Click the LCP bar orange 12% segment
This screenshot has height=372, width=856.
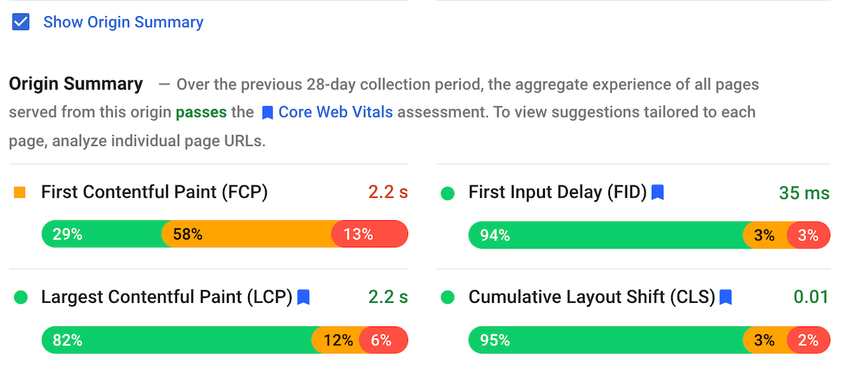pos(336,340)
